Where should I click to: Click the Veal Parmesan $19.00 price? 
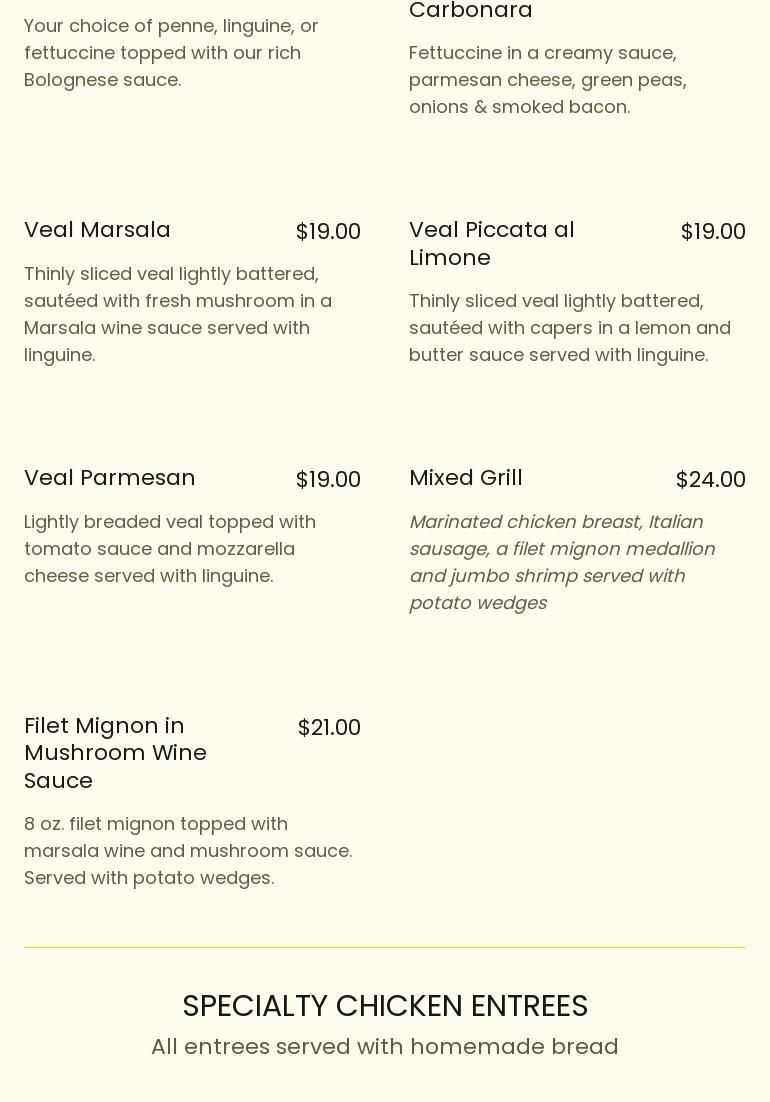328,479
